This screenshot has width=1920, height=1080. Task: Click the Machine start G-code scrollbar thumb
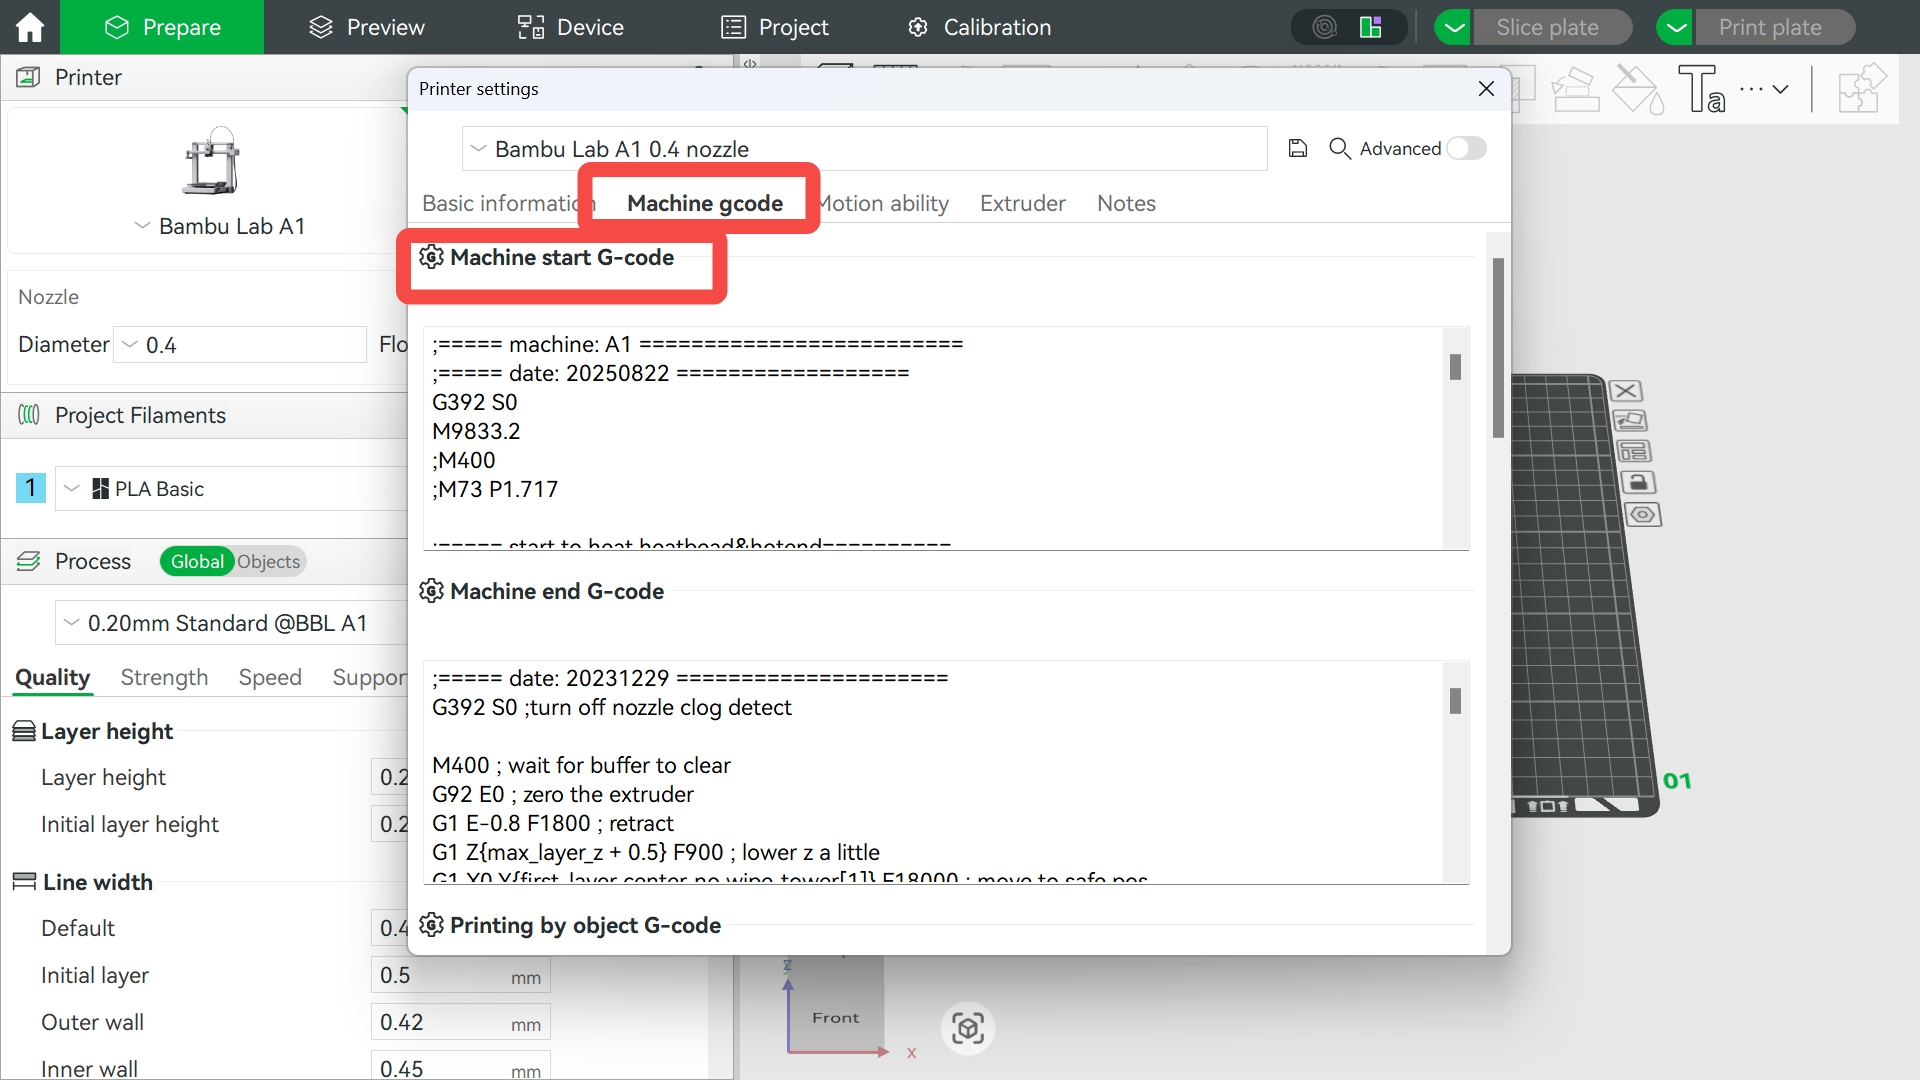1455,367
